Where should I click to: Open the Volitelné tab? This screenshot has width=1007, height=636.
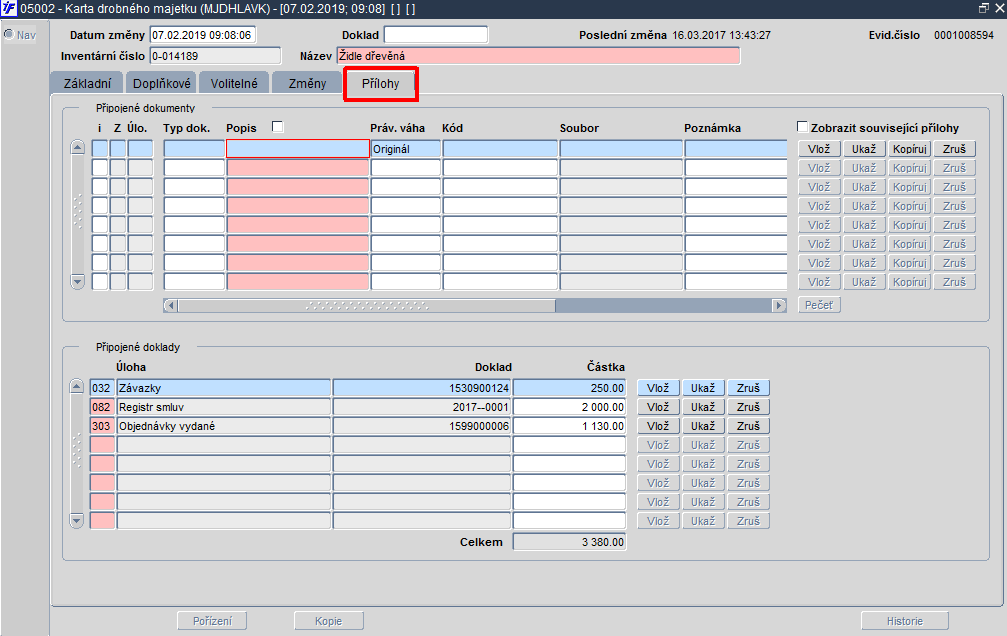pos(234,84)
